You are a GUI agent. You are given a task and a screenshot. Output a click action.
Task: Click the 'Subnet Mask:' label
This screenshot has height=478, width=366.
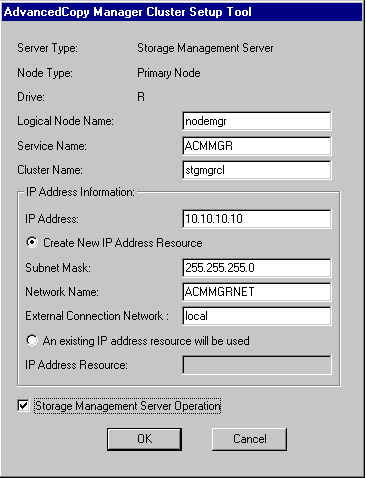(x=58, y=268)
